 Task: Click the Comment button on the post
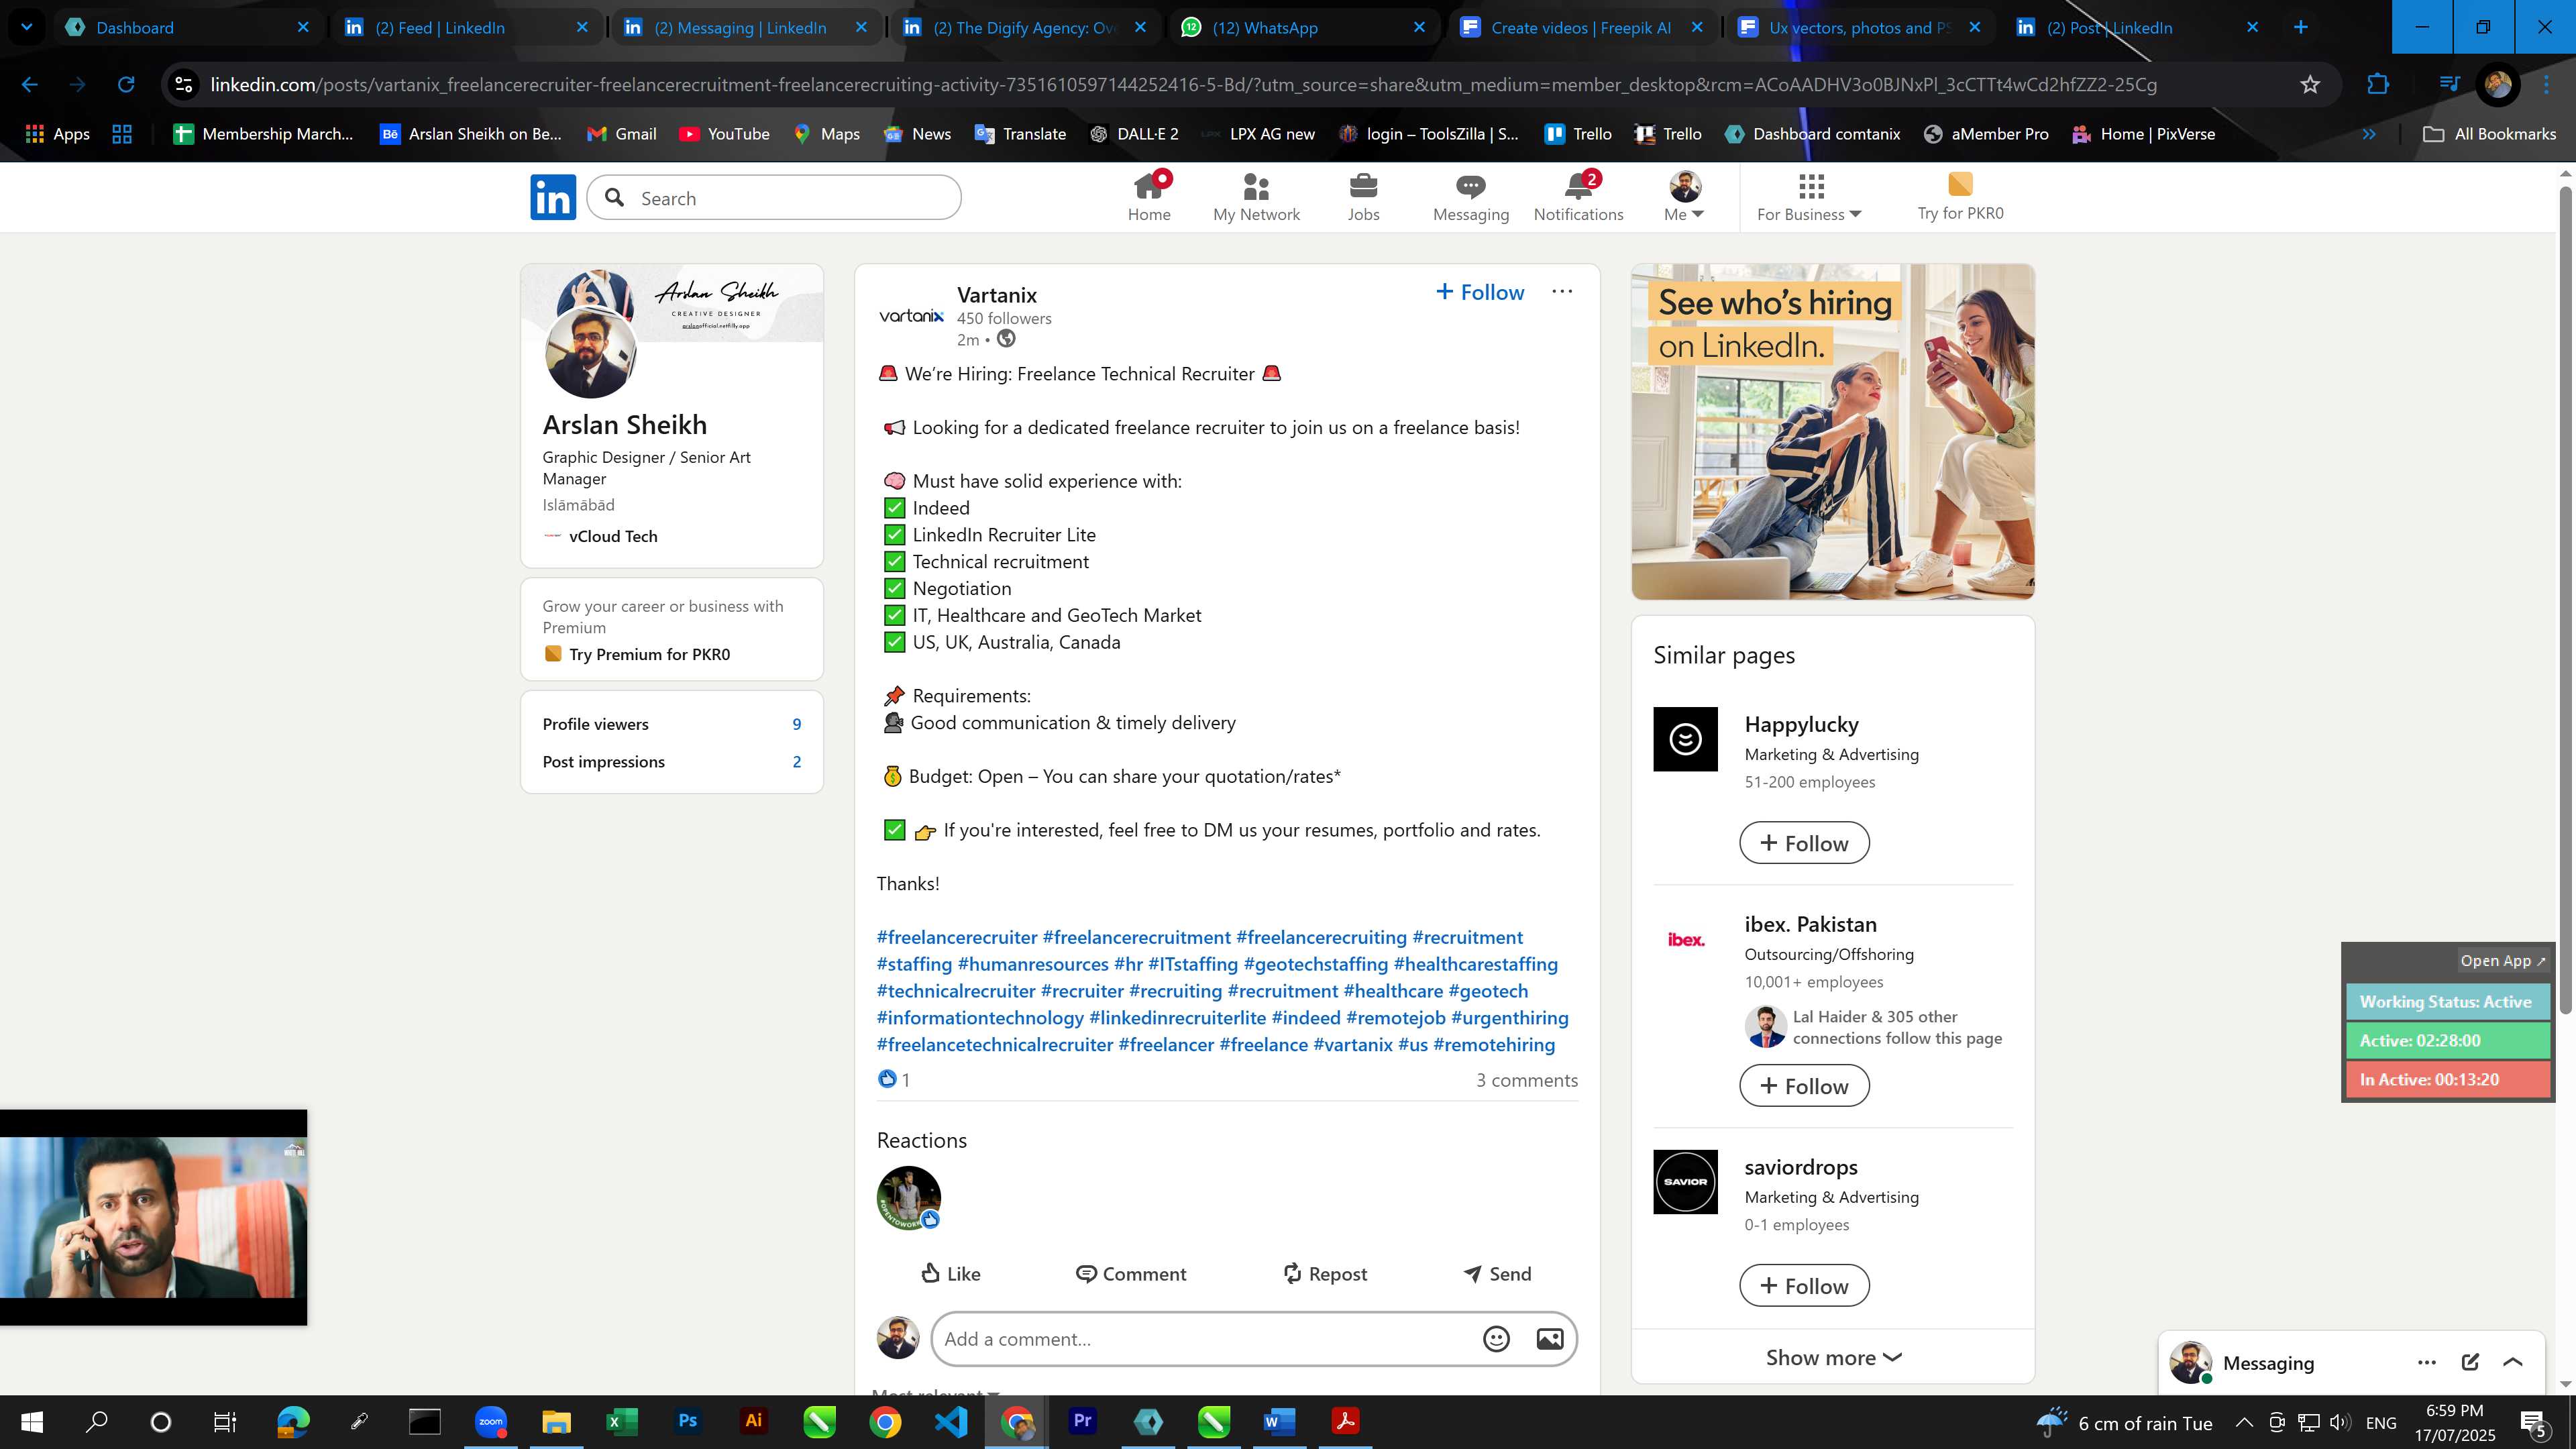(x=1131, y=1273)
